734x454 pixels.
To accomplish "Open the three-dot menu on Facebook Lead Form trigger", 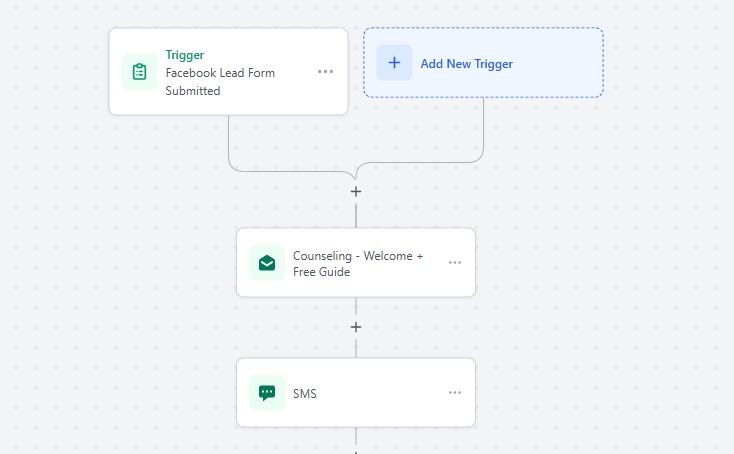I will [325, 72].
